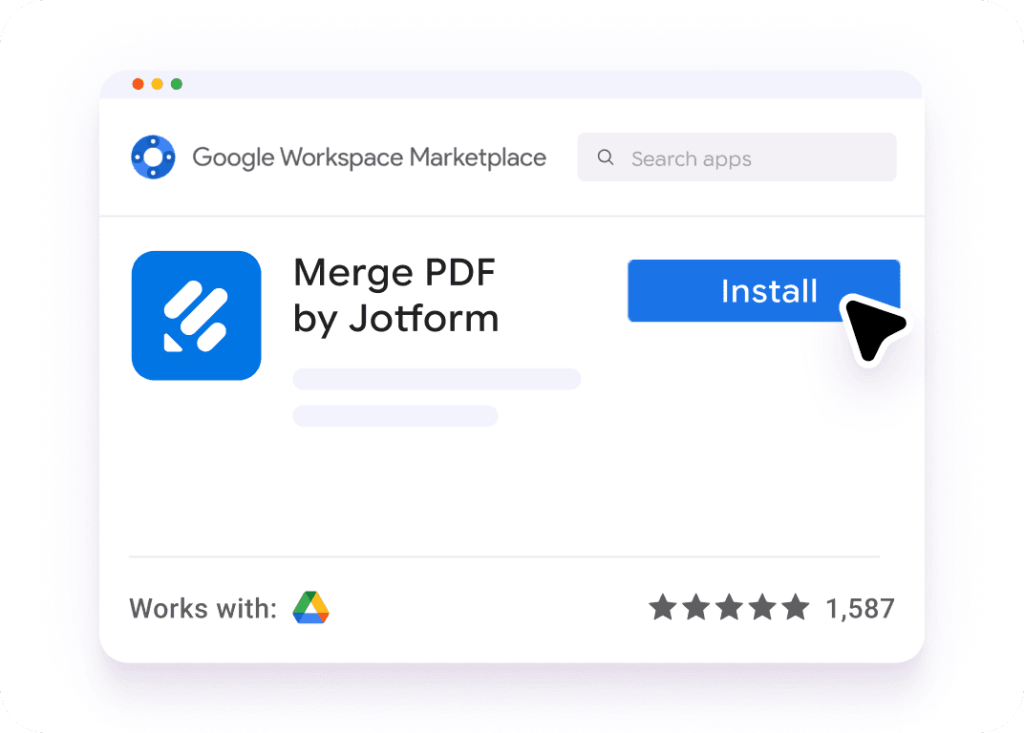The height and width of the screenshot is (733, 1024).
Task: Click the Works with label
Action: (x=203, y=608)
